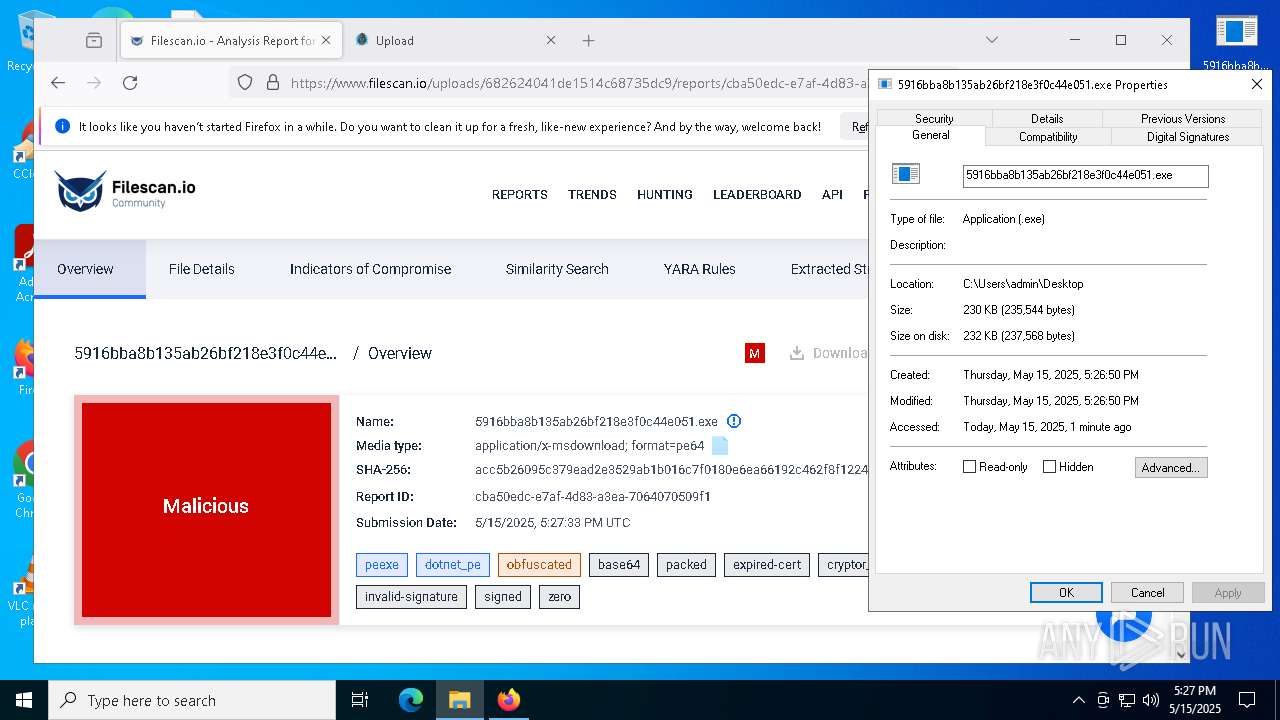The width and height of the screenshot is (1280, 720).
Task: Open new tab with plus icon
Action: [x=588, y=41]
